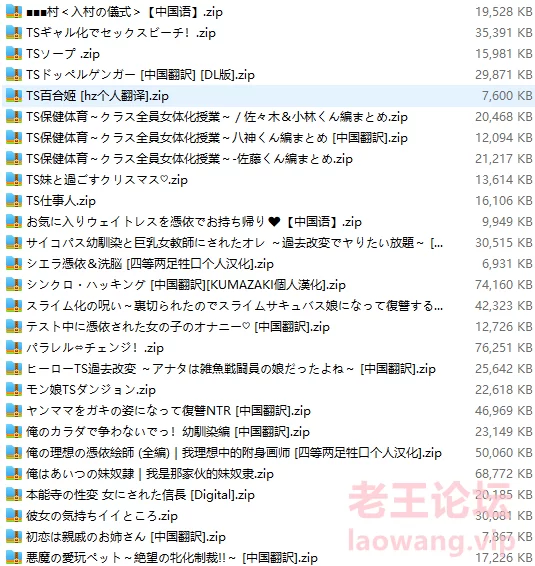Click the zip icon for 本能寺 [Digital].zip
This screenshot has height=566, width=535.
coord(14,495)
